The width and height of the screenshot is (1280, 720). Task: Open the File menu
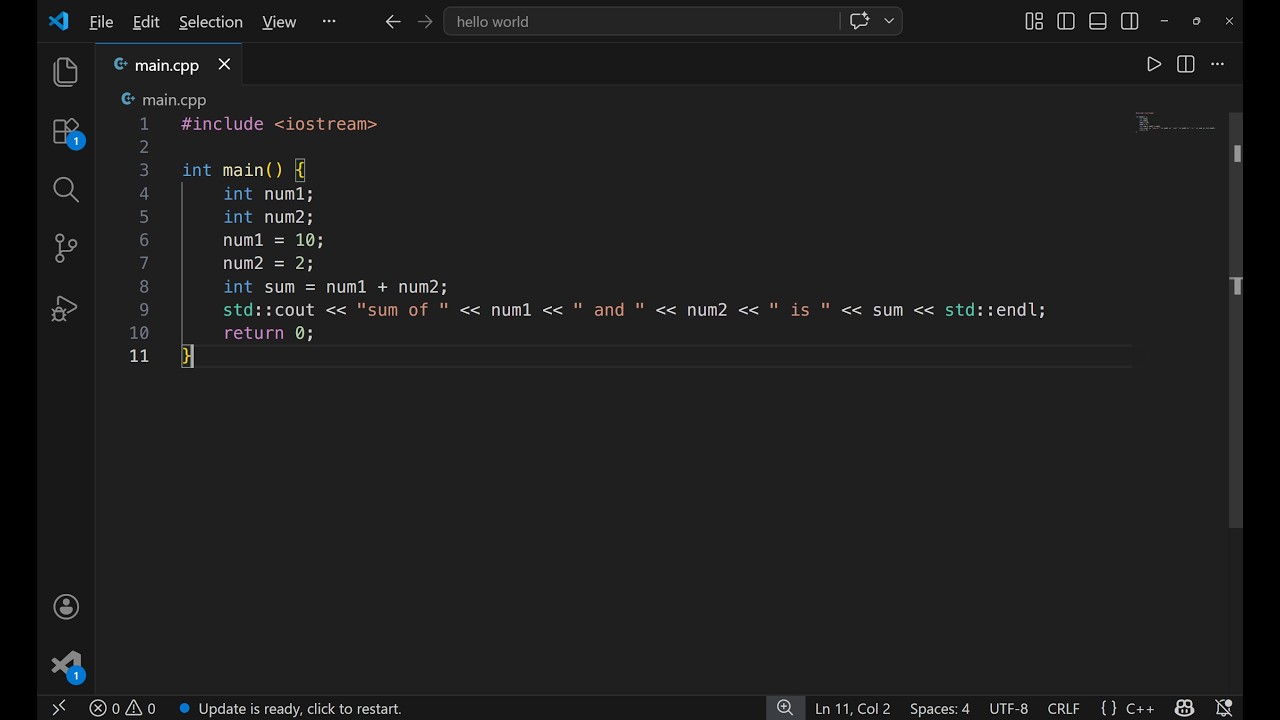coord(101,22)
